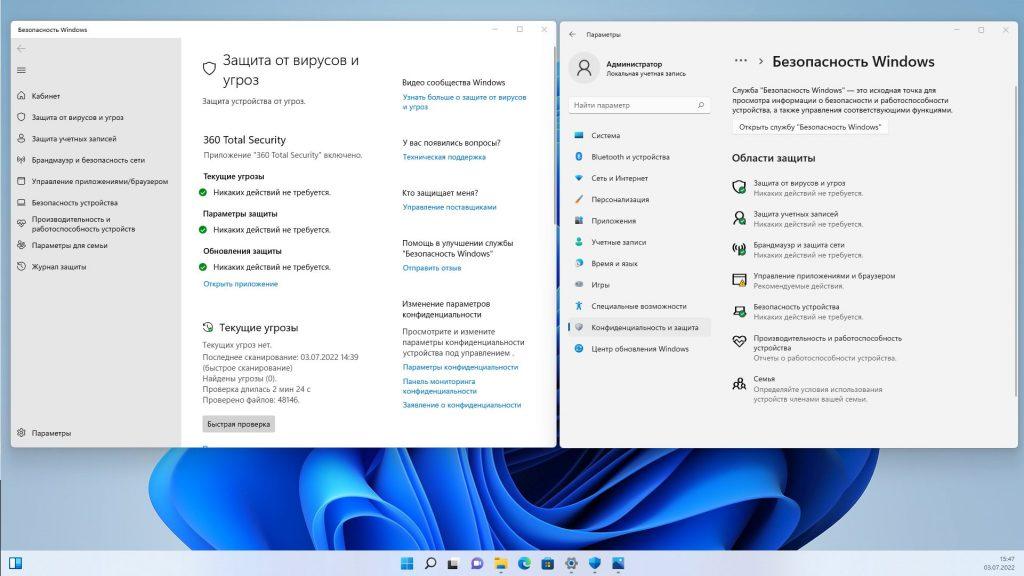Start Быстрая проверка scan
The image size is (1024, 576).
(x=238, y=424)
